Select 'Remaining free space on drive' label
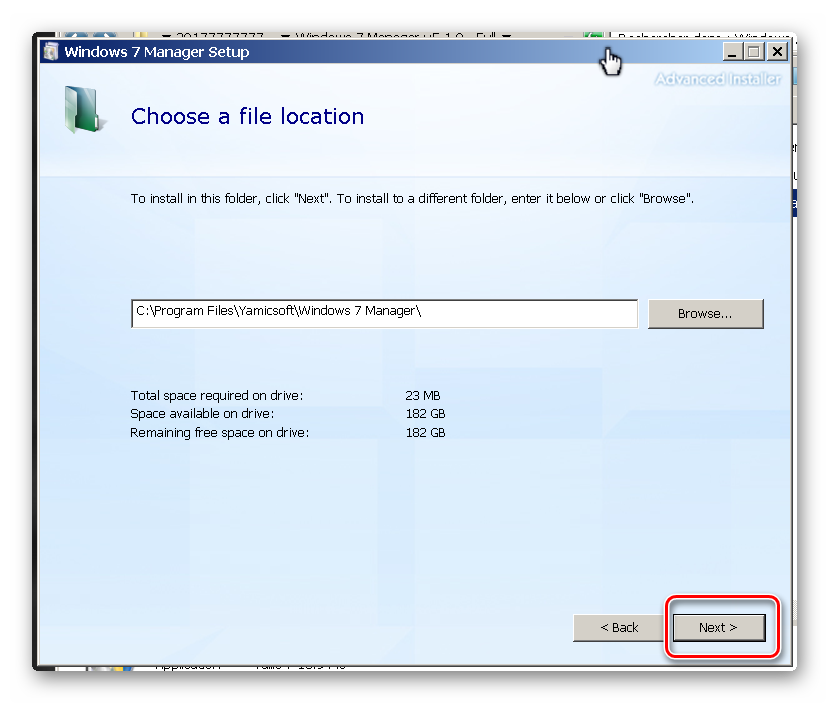The image size is (830, 704). coord(219,432)
